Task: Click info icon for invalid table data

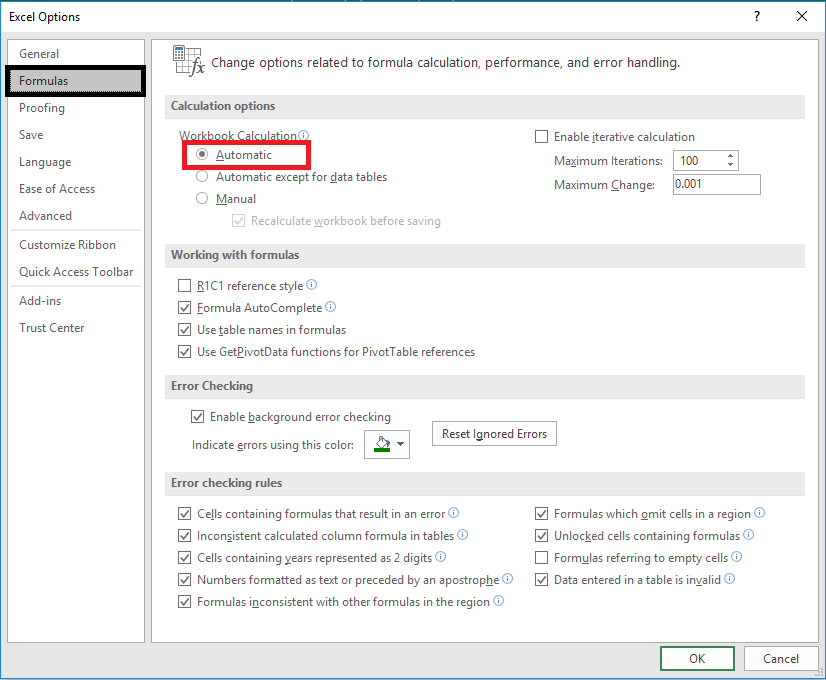Action: [730, 579]
